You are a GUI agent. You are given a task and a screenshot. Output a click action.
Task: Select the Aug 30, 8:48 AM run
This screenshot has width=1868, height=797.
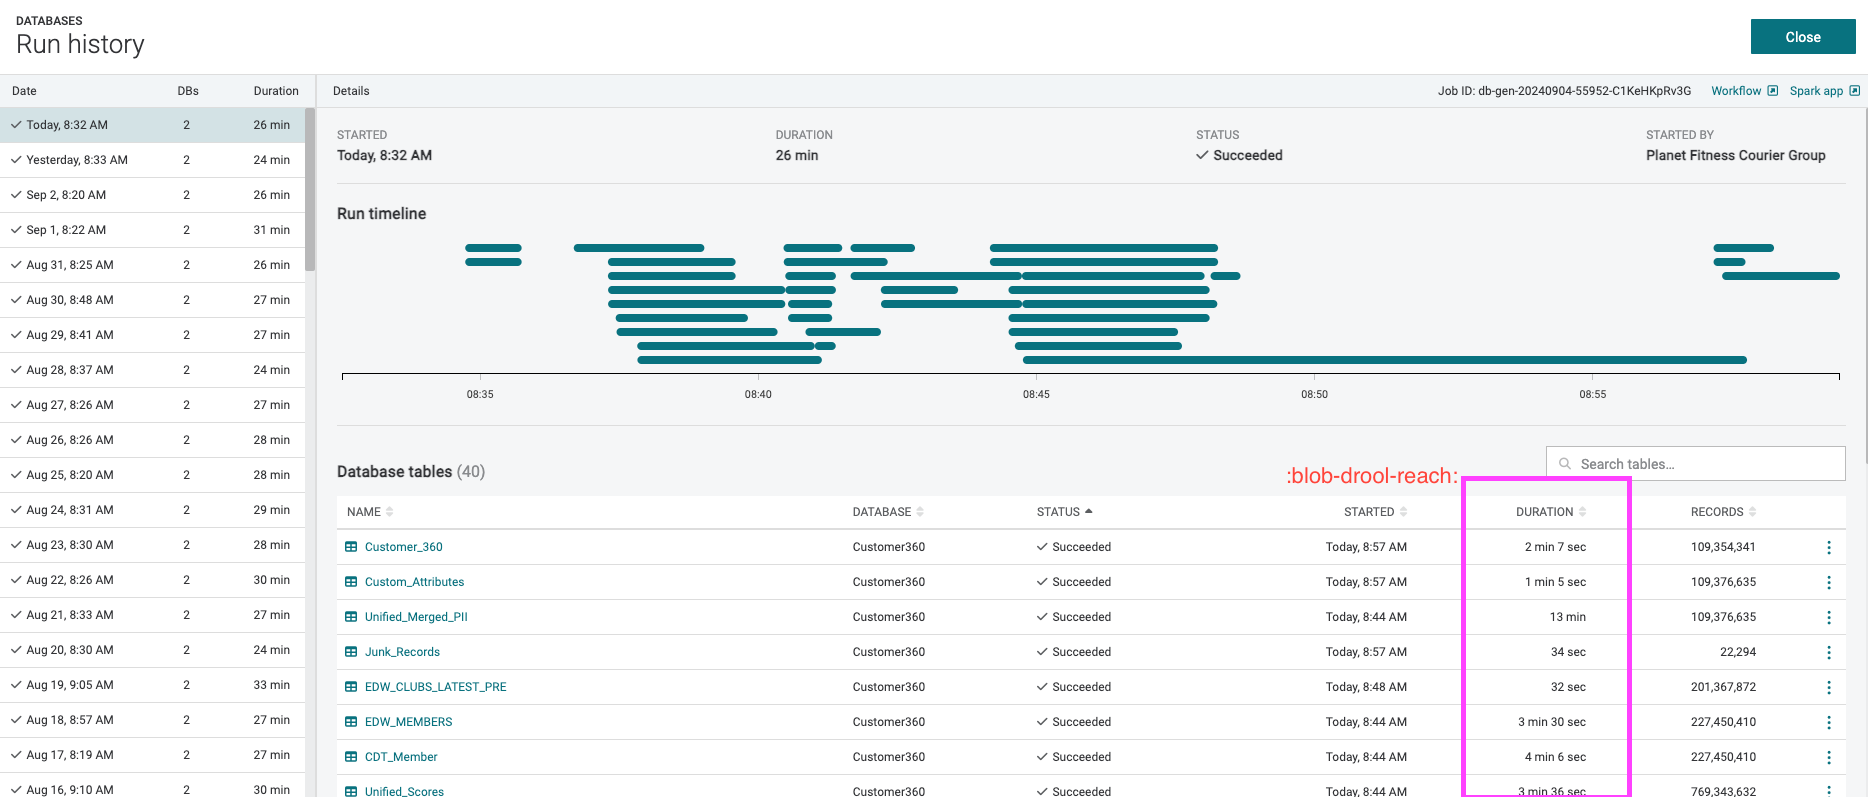click(x=152, y=300)
